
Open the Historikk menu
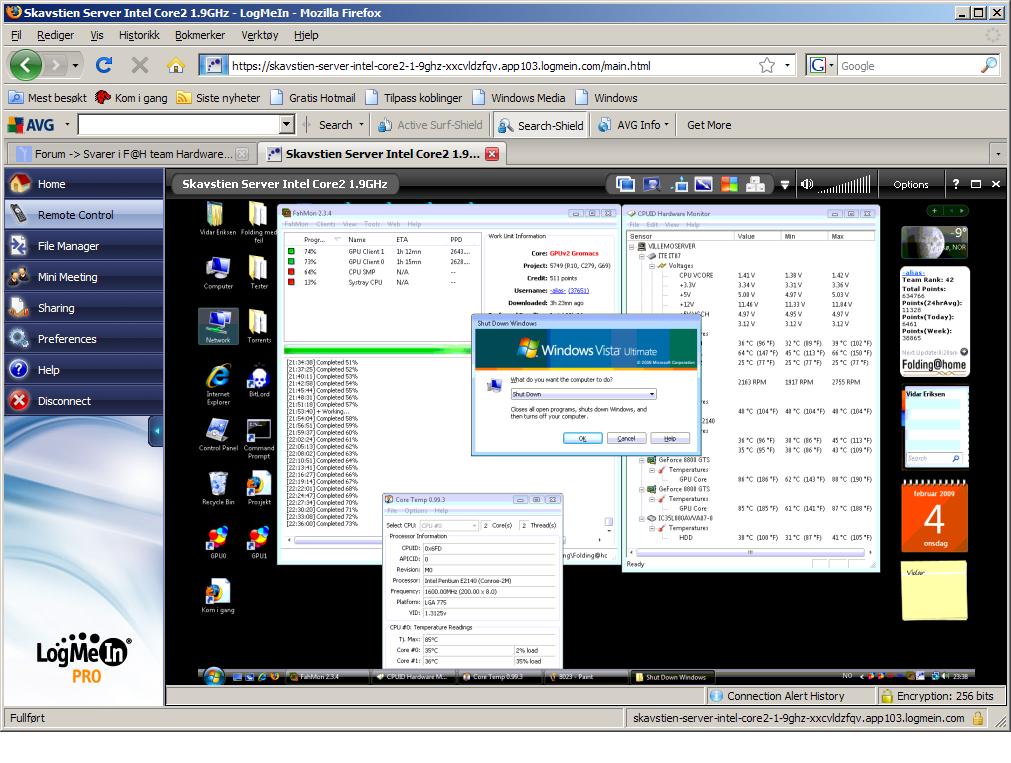tap(139, 35)
